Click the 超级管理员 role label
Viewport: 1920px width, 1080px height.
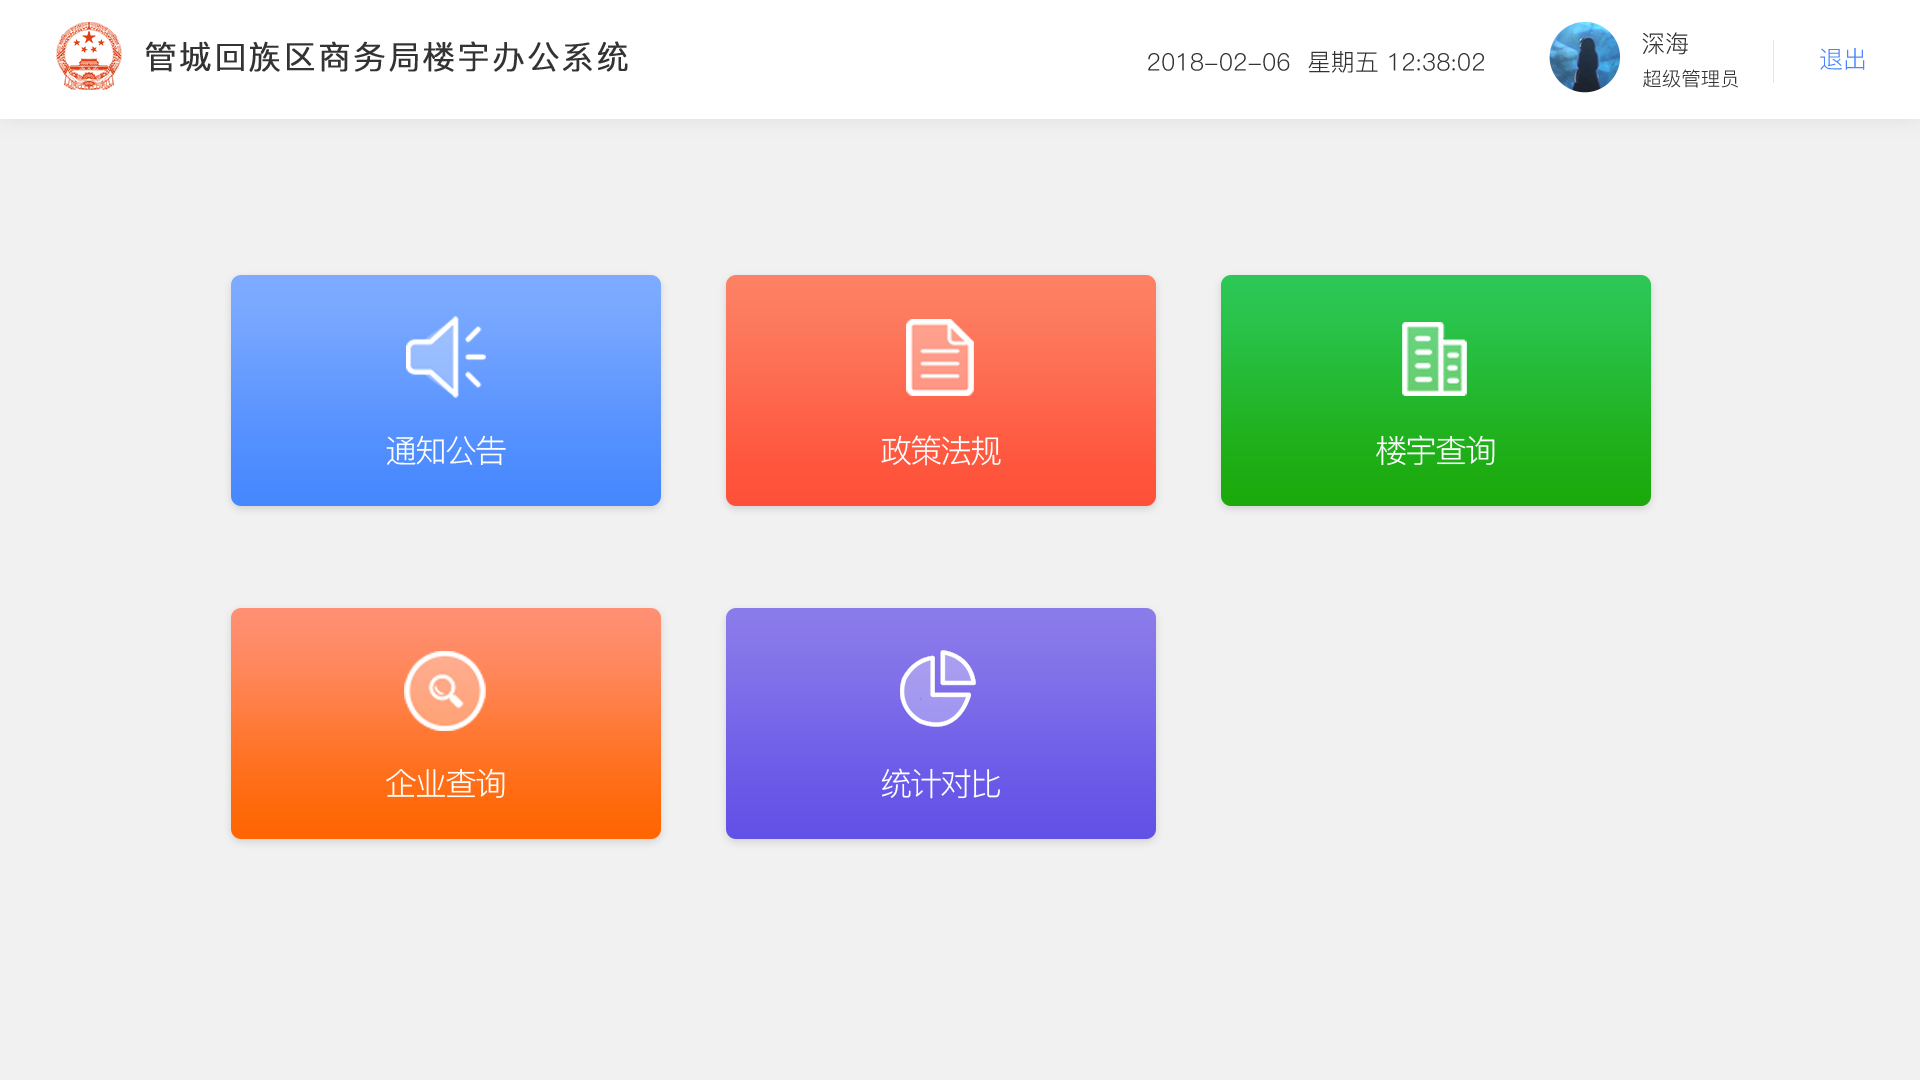(1690, 79)
